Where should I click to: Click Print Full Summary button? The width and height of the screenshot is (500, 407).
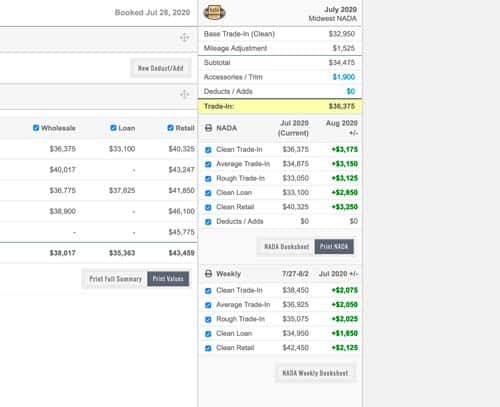click(x=115, y=279)
